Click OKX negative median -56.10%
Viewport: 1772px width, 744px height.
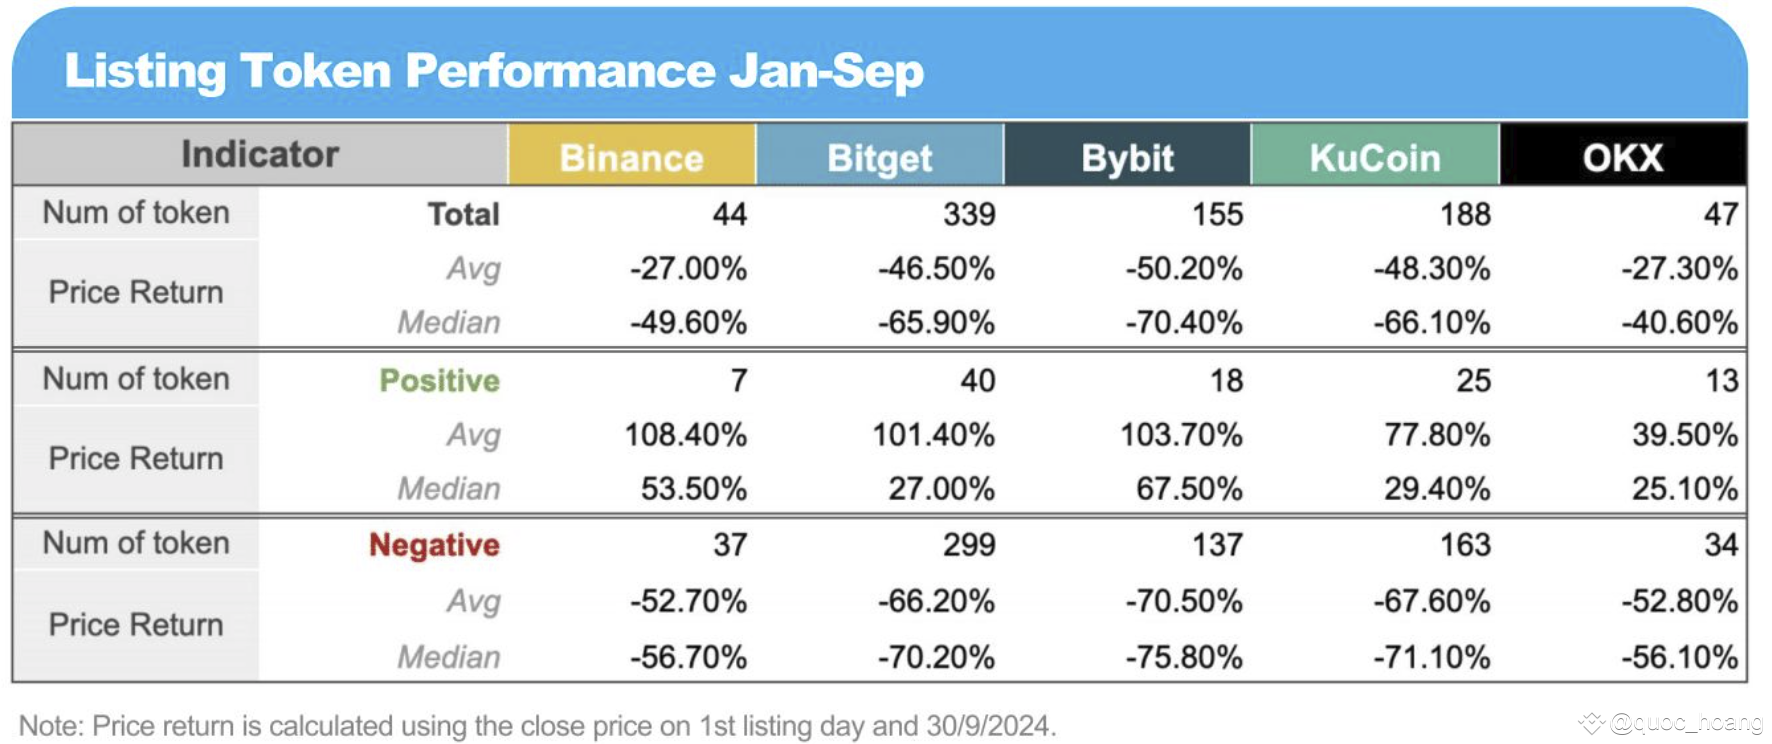pyautogui.click(x=1679, y=657)
